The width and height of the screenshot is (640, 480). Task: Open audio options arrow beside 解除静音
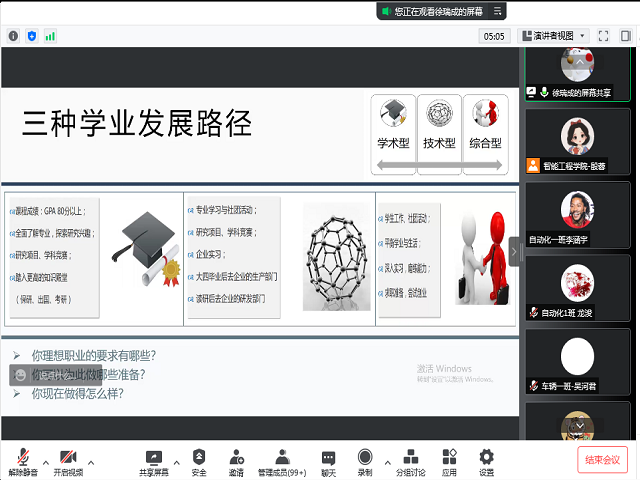(x=45, y=463)
